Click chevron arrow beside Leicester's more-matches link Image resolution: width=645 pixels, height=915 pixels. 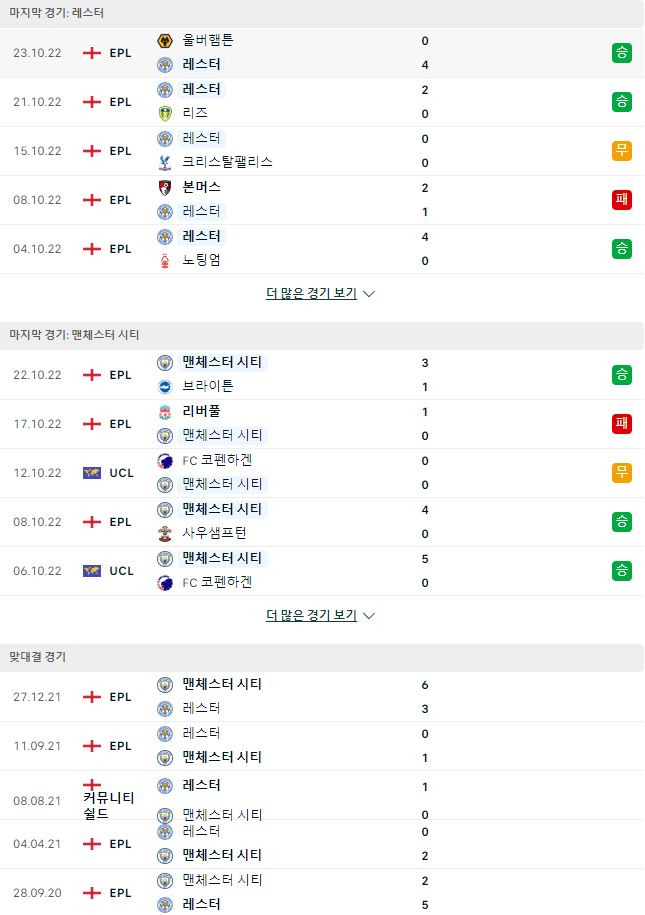click(x=369, y=294)
